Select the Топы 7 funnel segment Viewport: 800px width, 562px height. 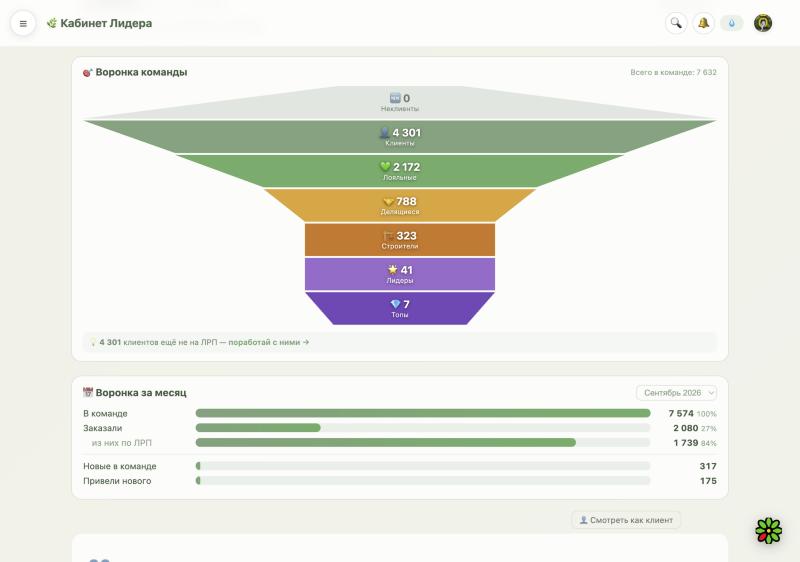[x=400, y=308]
